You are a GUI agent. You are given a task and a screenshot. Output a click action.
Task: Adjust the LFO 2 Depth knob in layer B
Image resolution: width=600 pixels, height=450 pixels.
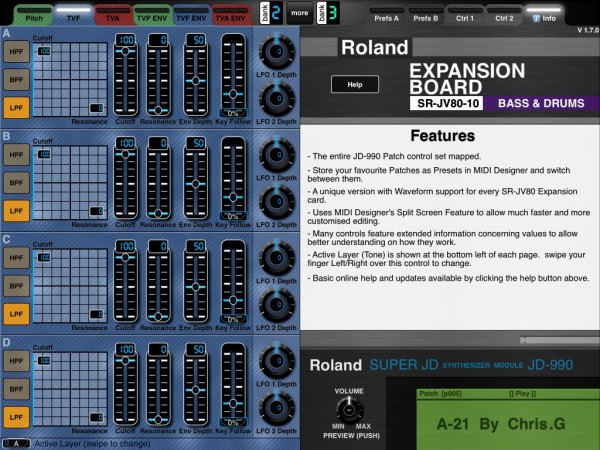point(277,202)
